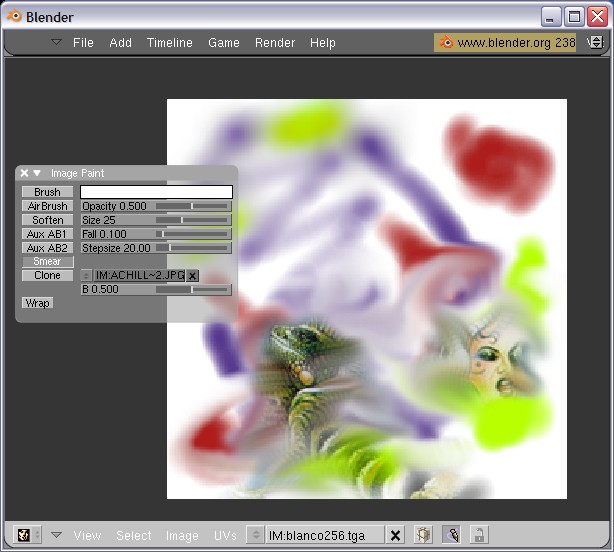Open the Game menu
The height and width of the screenshot is (552, 614).
coord(224,42)
